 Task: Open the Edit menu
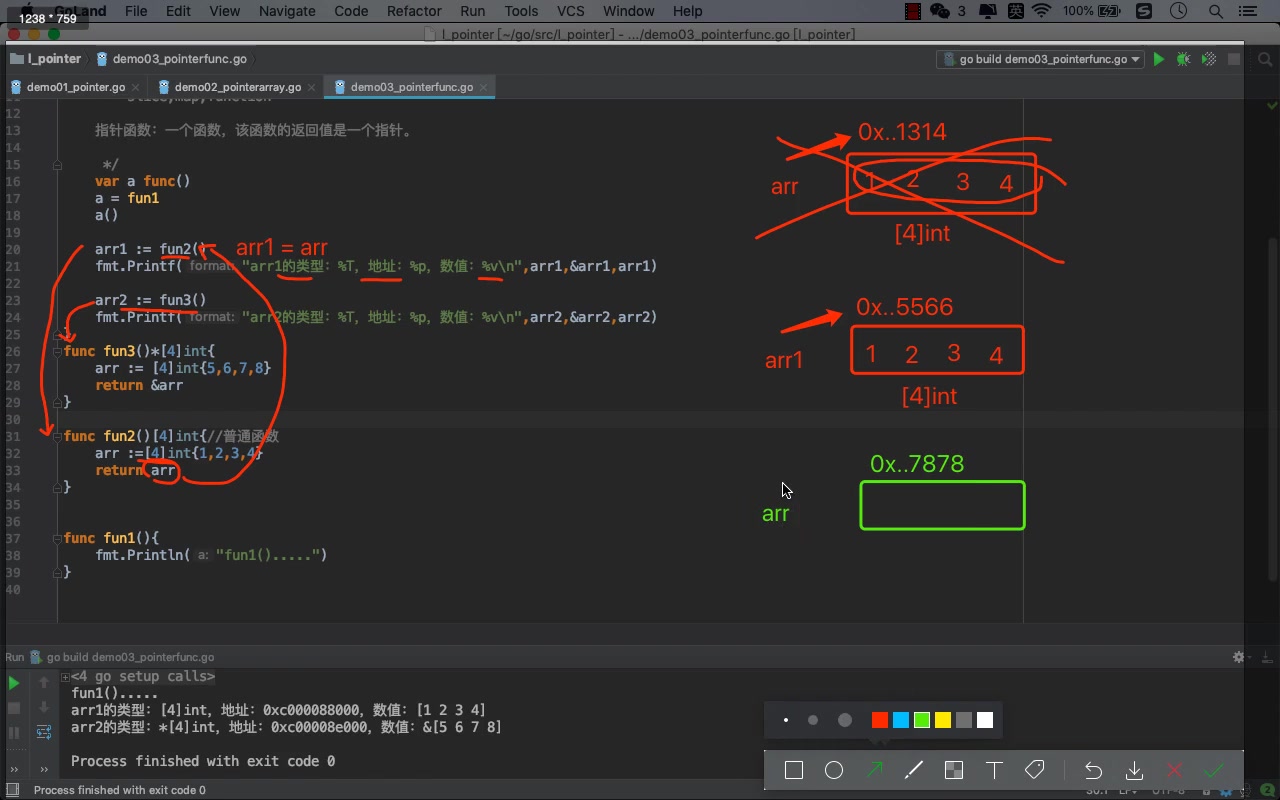pyautogui.click(x=178, y=11)
